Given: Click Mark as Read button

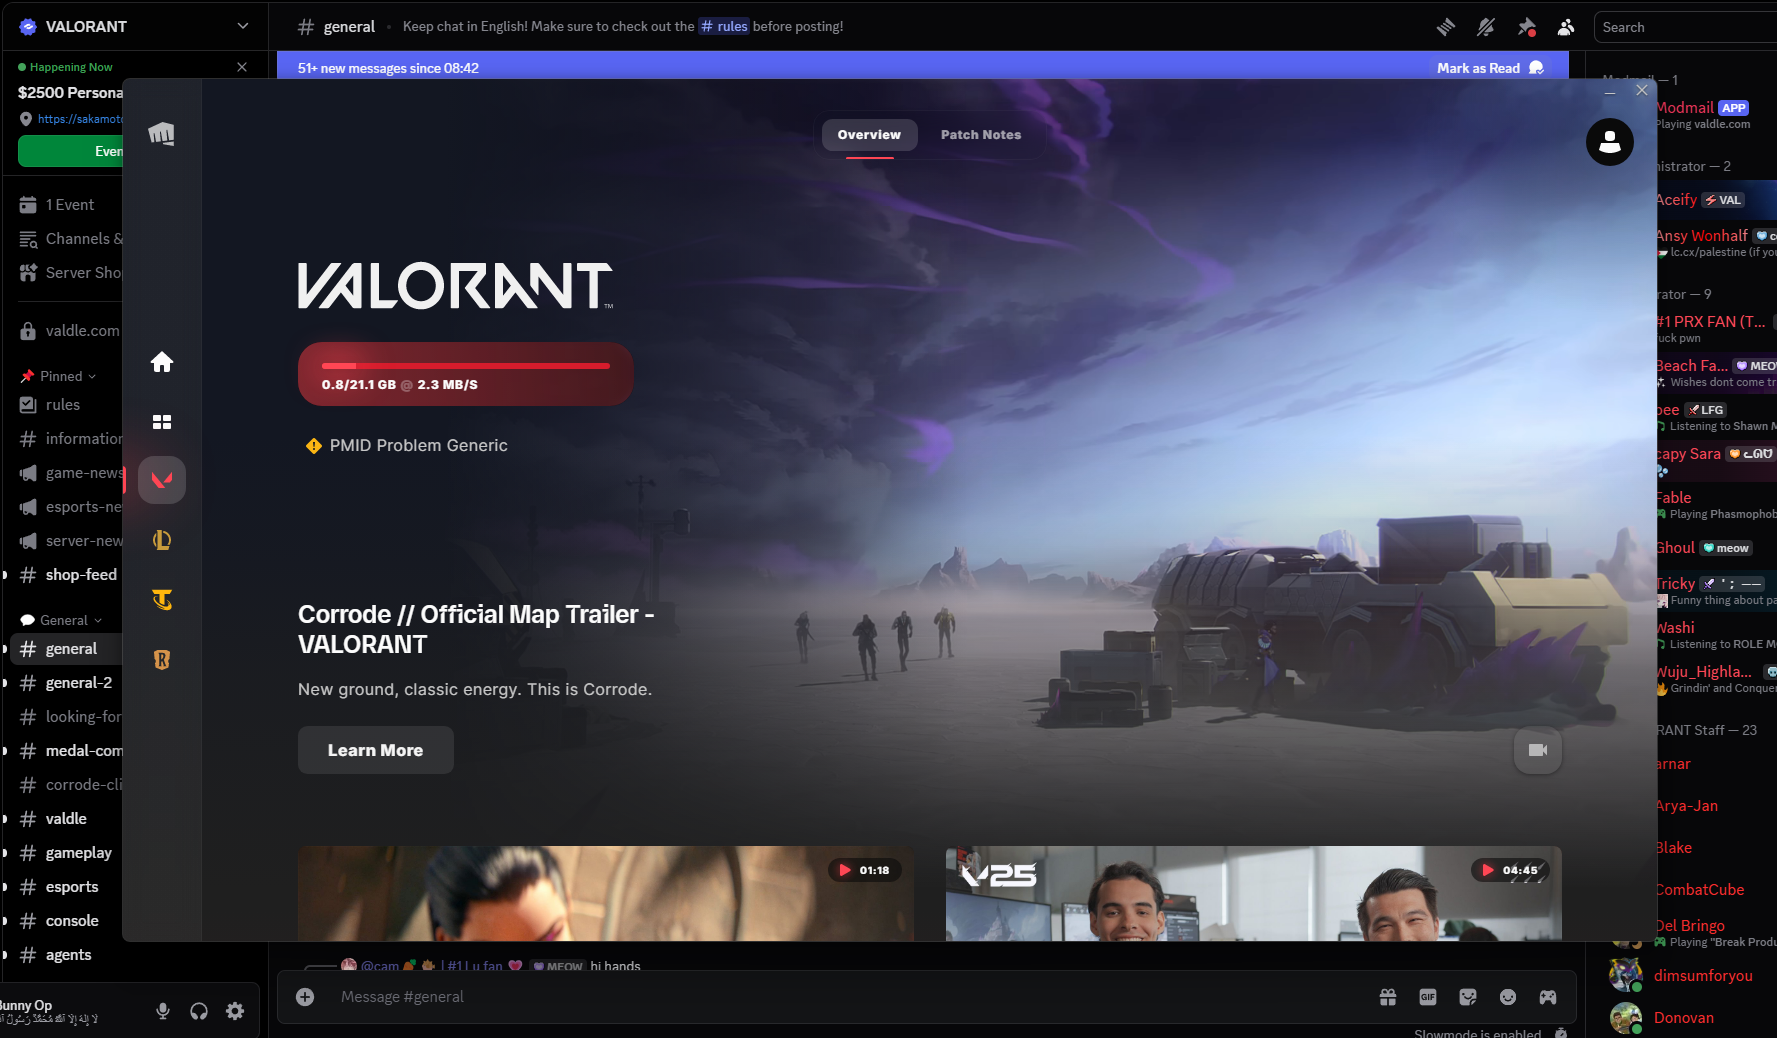Looking at the screenshot, I should pyautogui.click(x=1490, y=68).
